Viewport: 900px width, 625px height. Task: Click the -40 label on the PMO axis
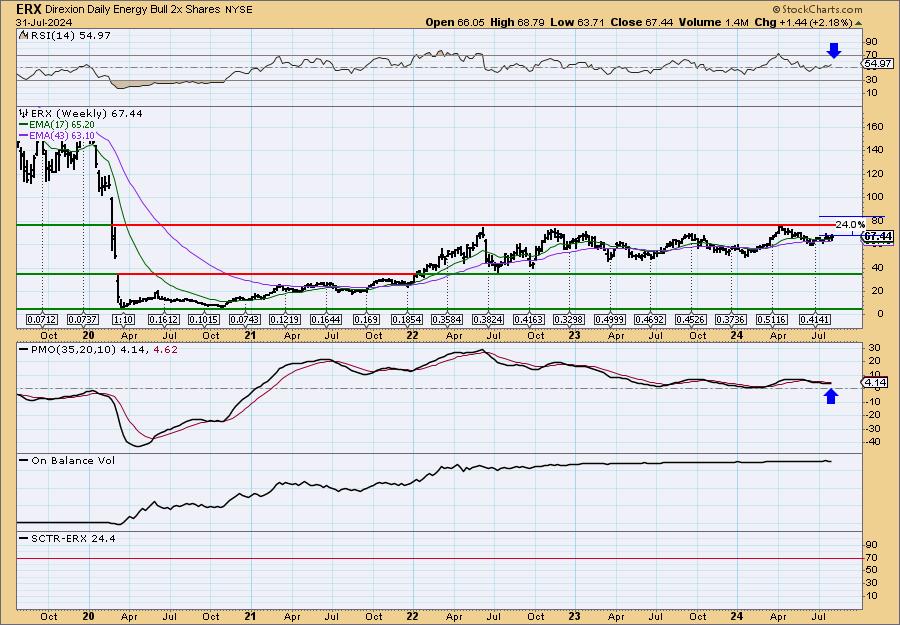coord(874,442)
